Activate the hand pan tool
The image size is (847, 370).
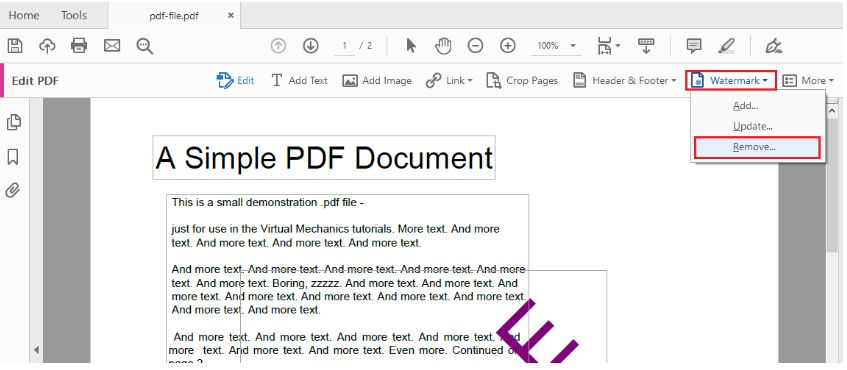[443, 46]
